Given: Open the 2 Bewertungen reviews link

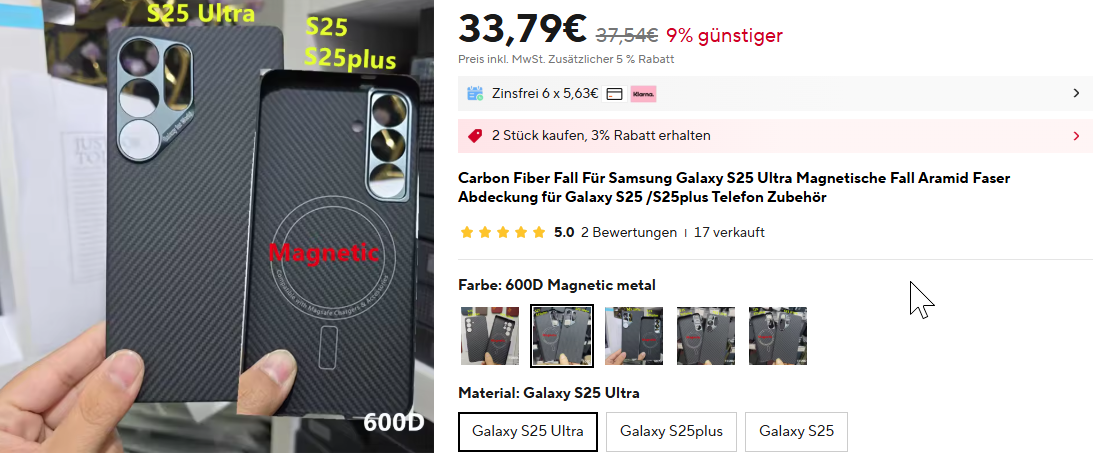Looking at the screenshot, I should tap(629, 232).
